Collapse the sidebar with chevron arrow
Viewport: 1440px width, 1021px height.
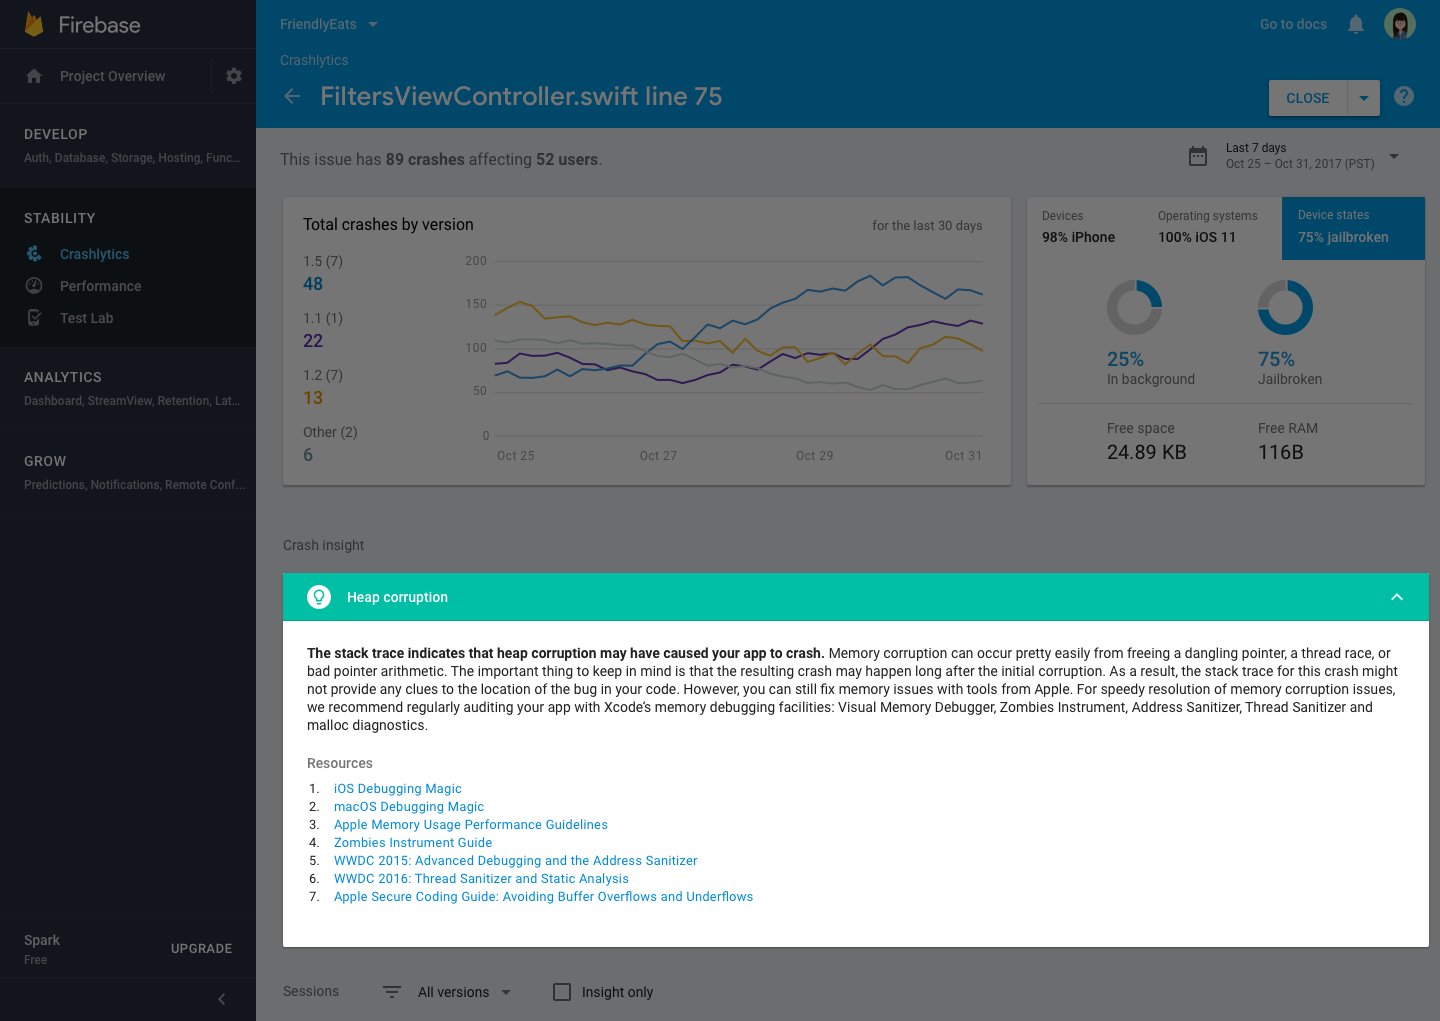(x=221, y=999)
